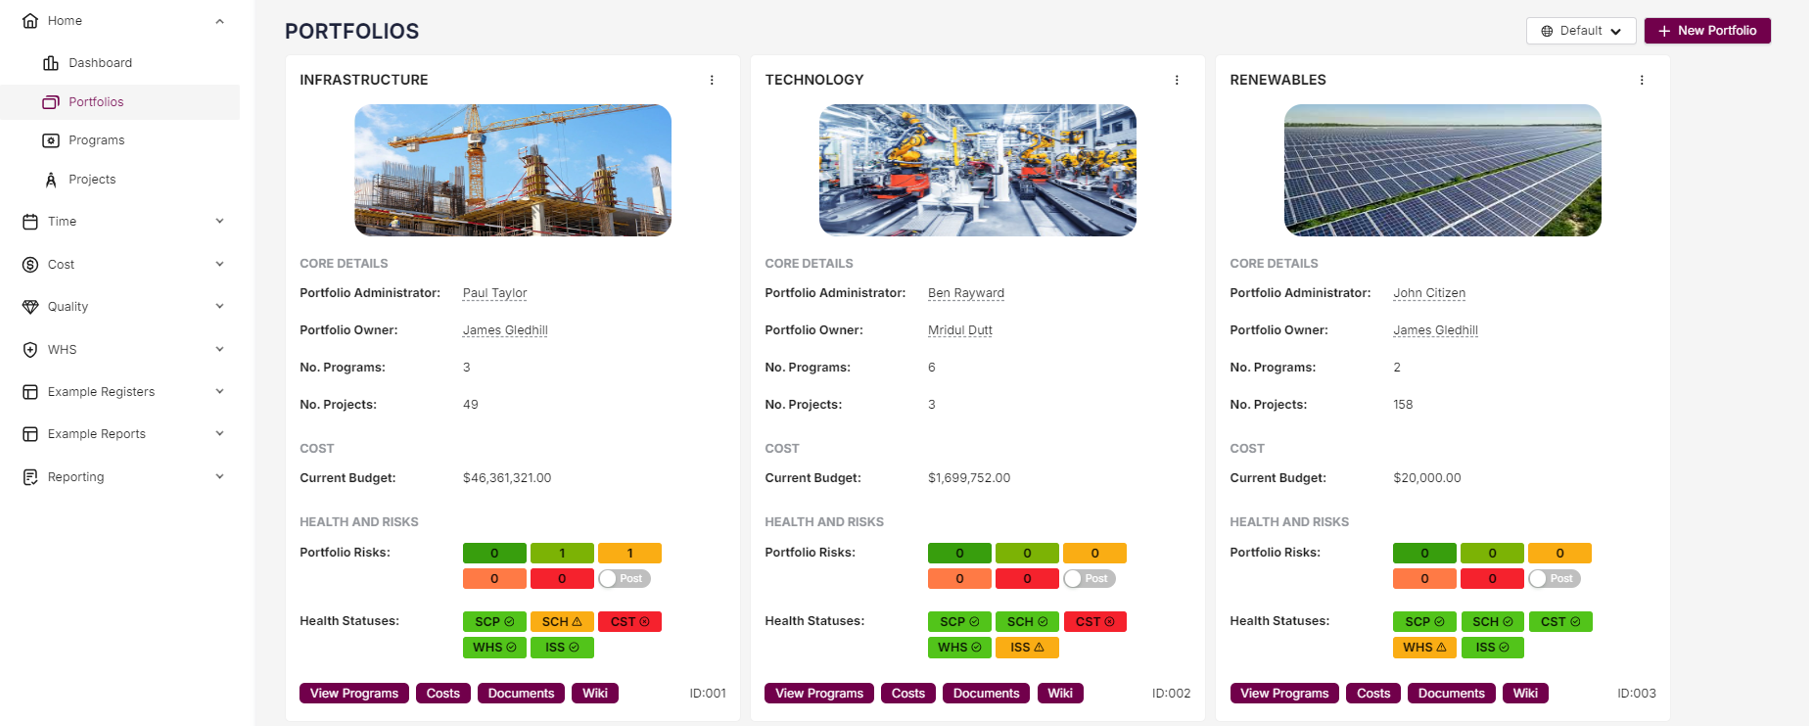The width and height of the screenshot is (1809, 726).
Task: Click the Technology robot factory thumbnail
Action: (x=978, y=170)
